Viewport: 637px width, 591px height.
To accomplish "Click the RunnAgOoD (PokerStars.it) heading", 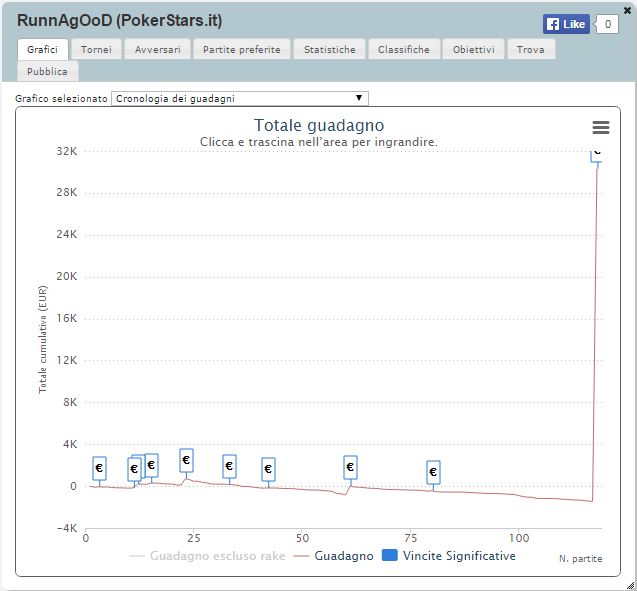I will pos(119,21).
